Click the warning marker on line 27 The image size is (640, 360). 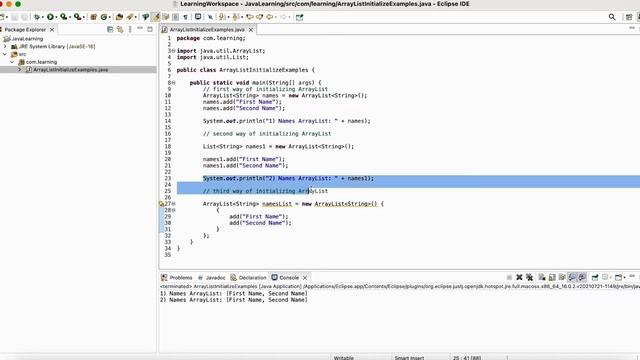pyautogui.click(x=162, y=204)
